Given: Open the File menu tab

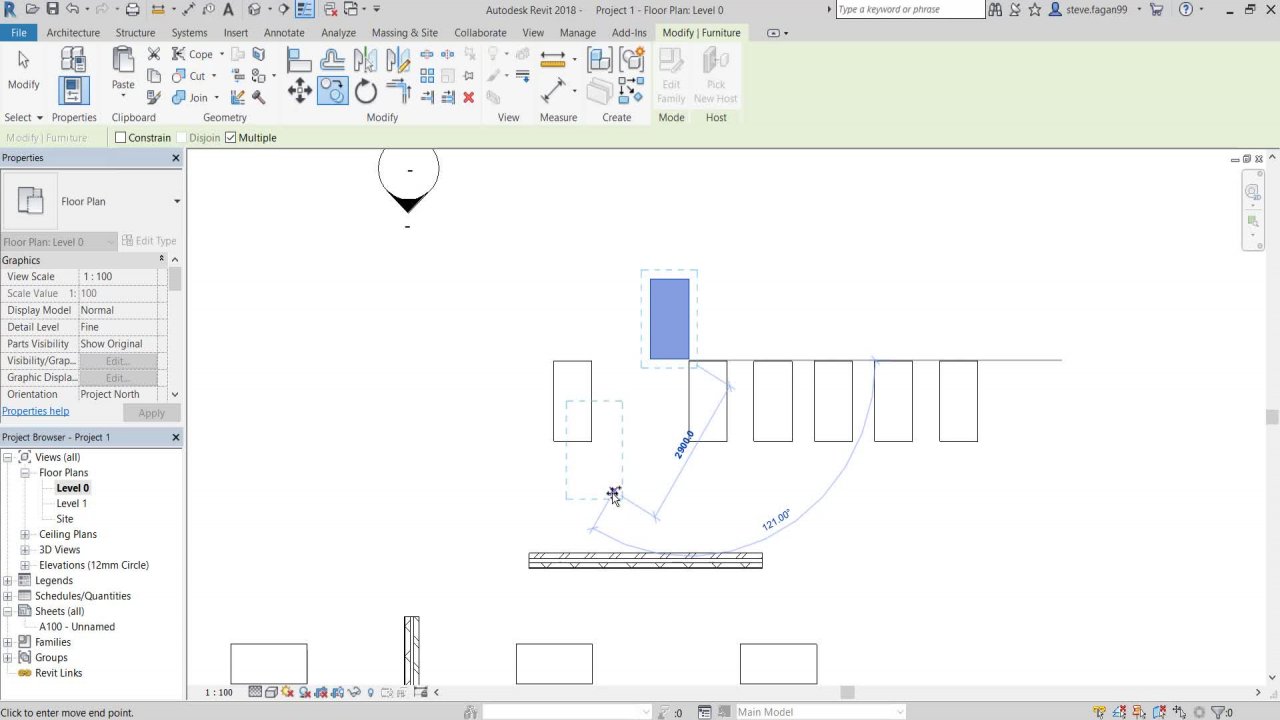Looking at the screenshot, I should 18,32.
